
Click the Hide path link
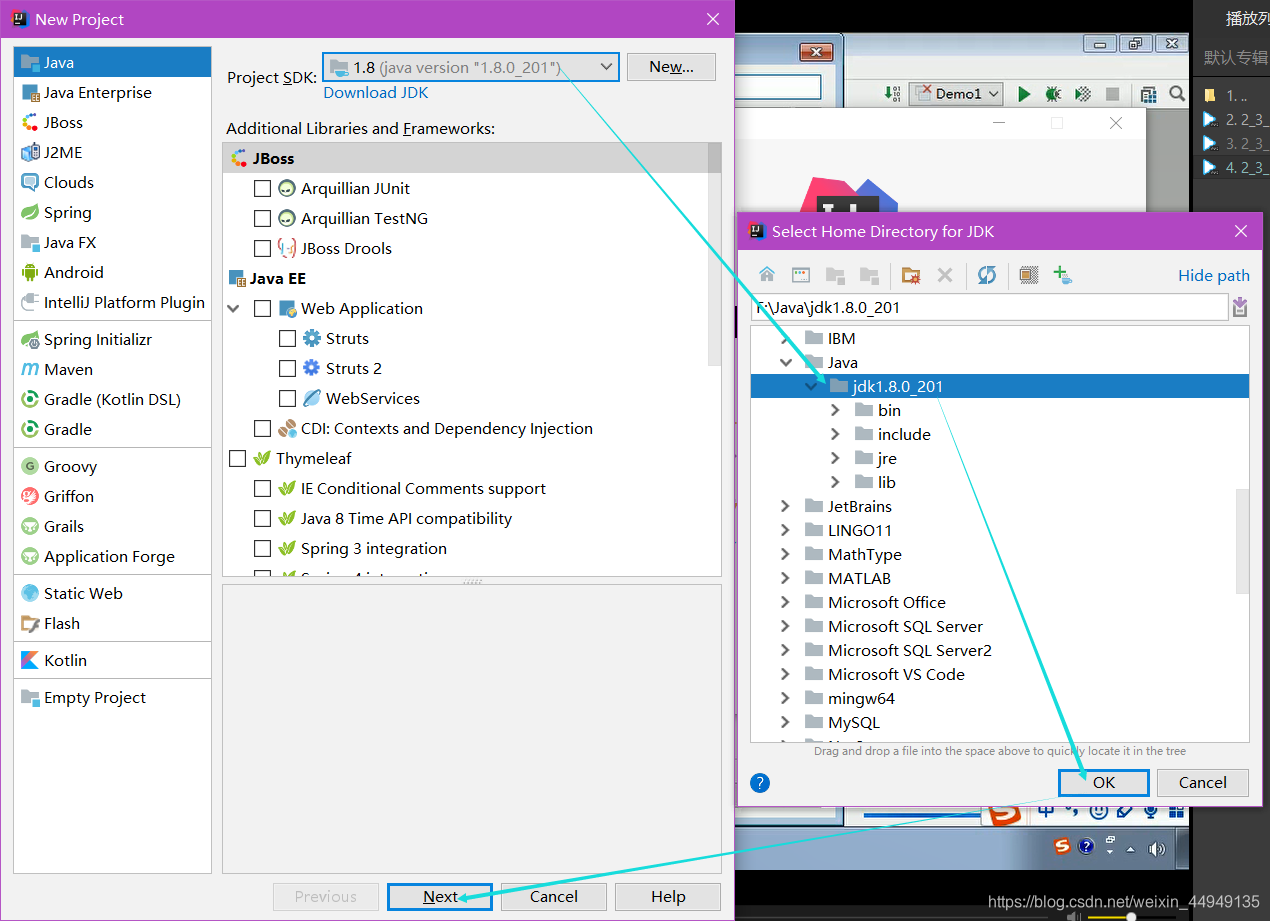1214,275
